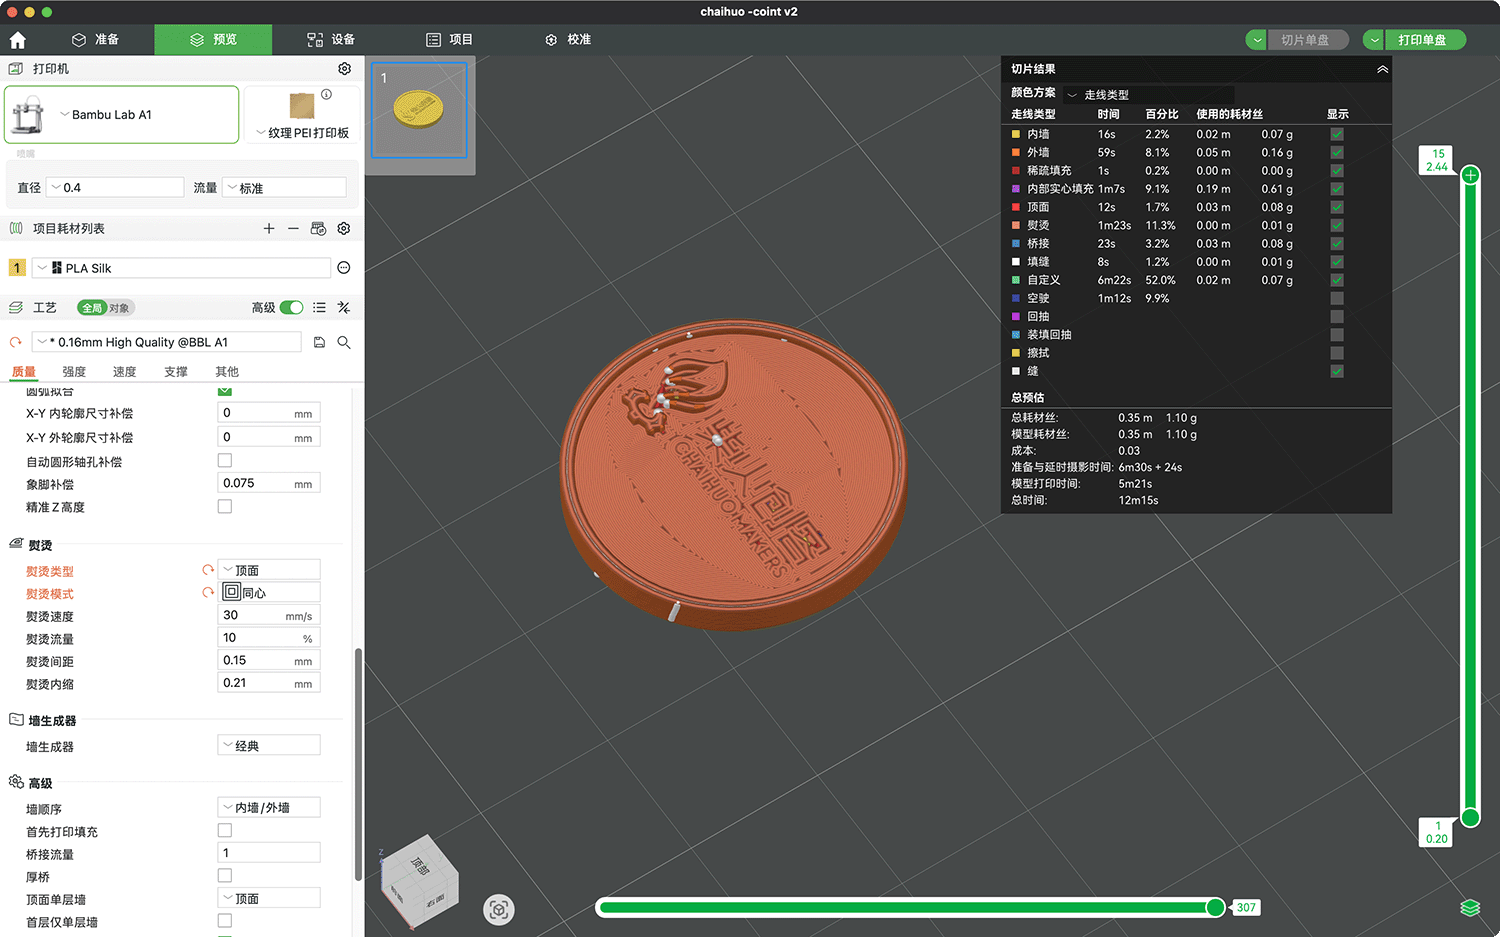
Task: Reset ironing type to default
Action: click(208, 570)
